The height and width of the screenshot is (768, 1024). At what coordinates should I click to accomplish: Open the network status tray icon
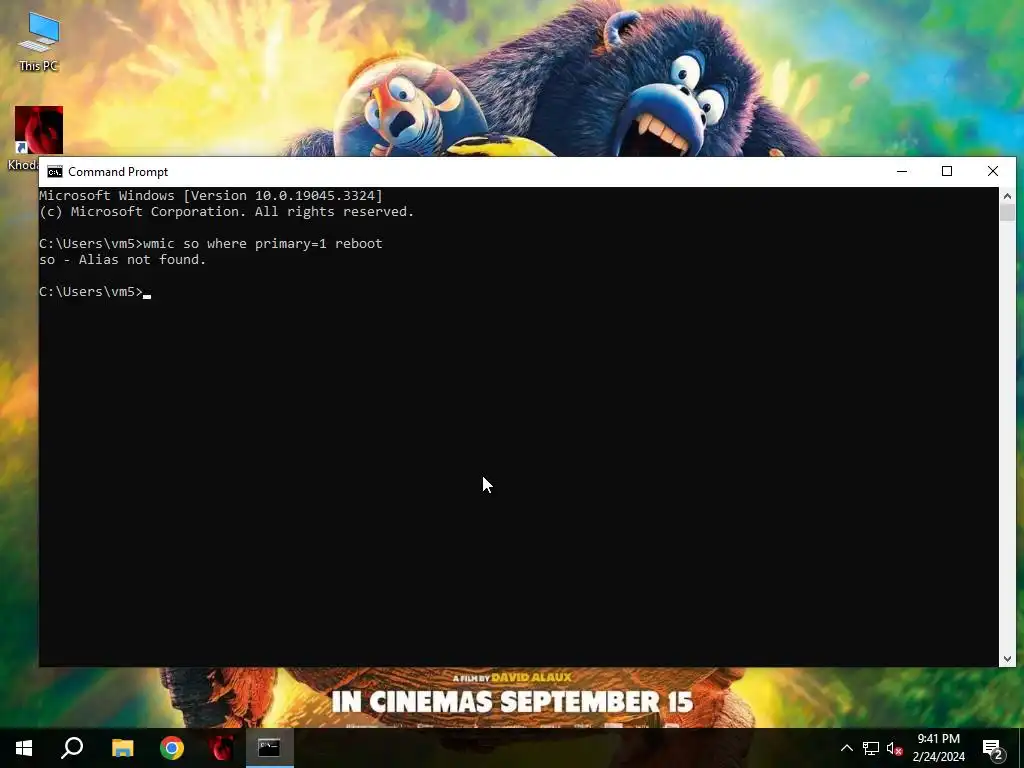point(871,748)
